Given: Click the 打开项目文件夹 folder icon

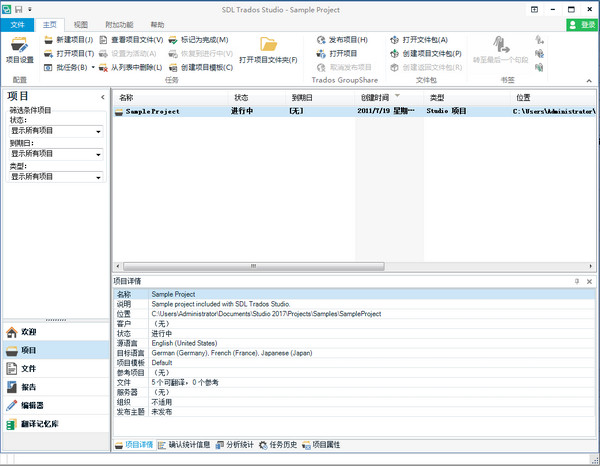Looking at the screenshot, I should click(268, 48).
